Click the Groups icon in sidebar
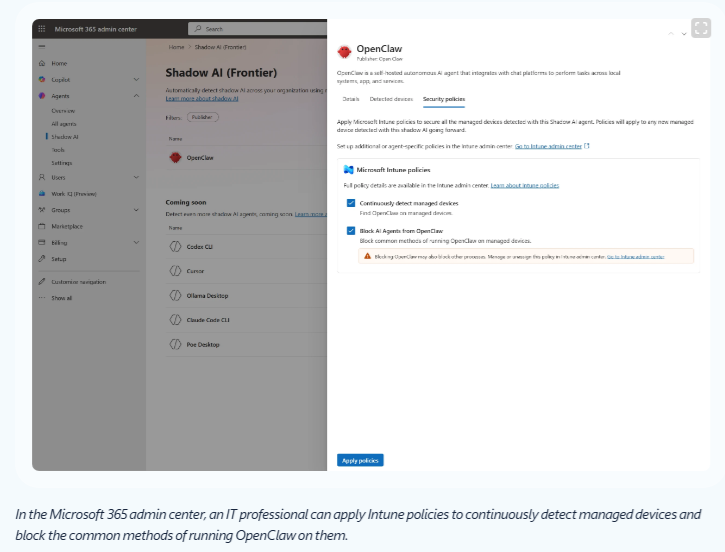Image resolution: width=725 pixels, height=552 pixels. coord(42,210)
